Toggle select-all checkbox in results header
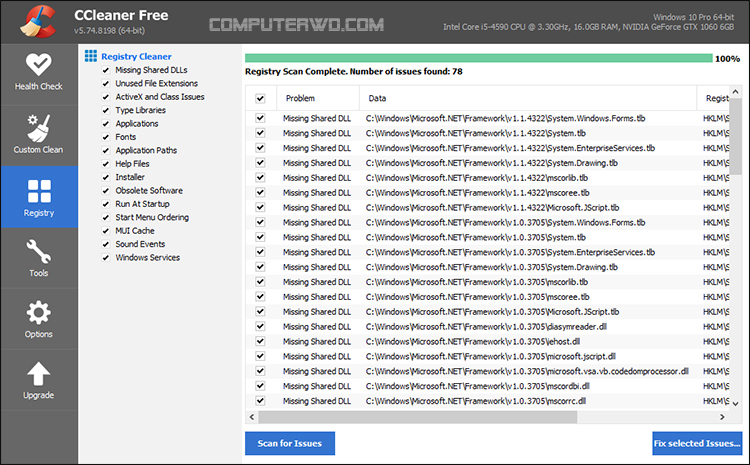750x465 pixels. (x=260, y=99)
